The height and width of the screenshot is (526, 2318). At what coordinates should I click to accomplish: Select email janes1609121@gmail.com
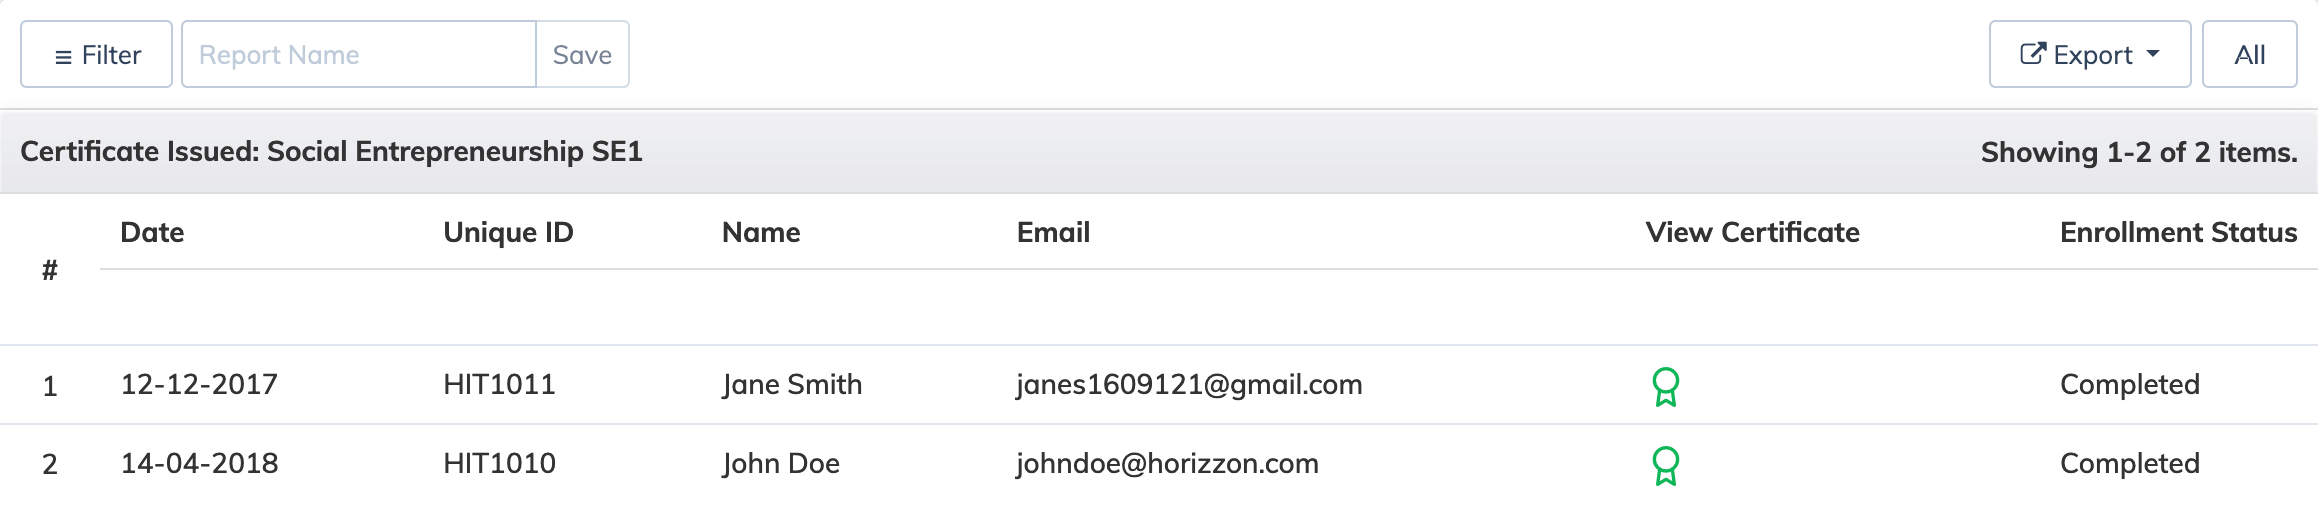coord(1189,385)
